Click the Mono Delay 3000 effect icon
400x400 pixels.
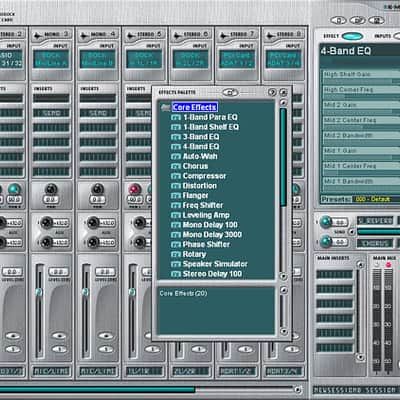pos(176,235)
